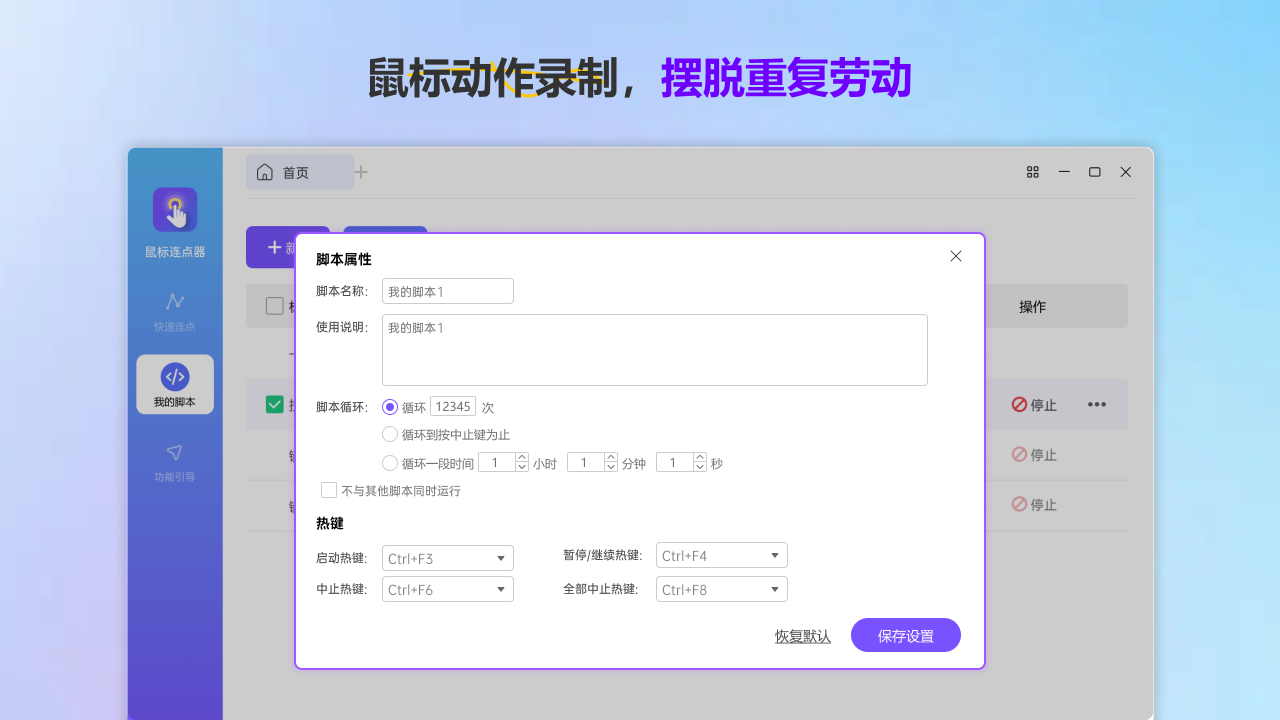Click the 恢复默认 link
The height and width of the screenshot is (720, 1280).
pyautogui.click(x=802, y=634)
